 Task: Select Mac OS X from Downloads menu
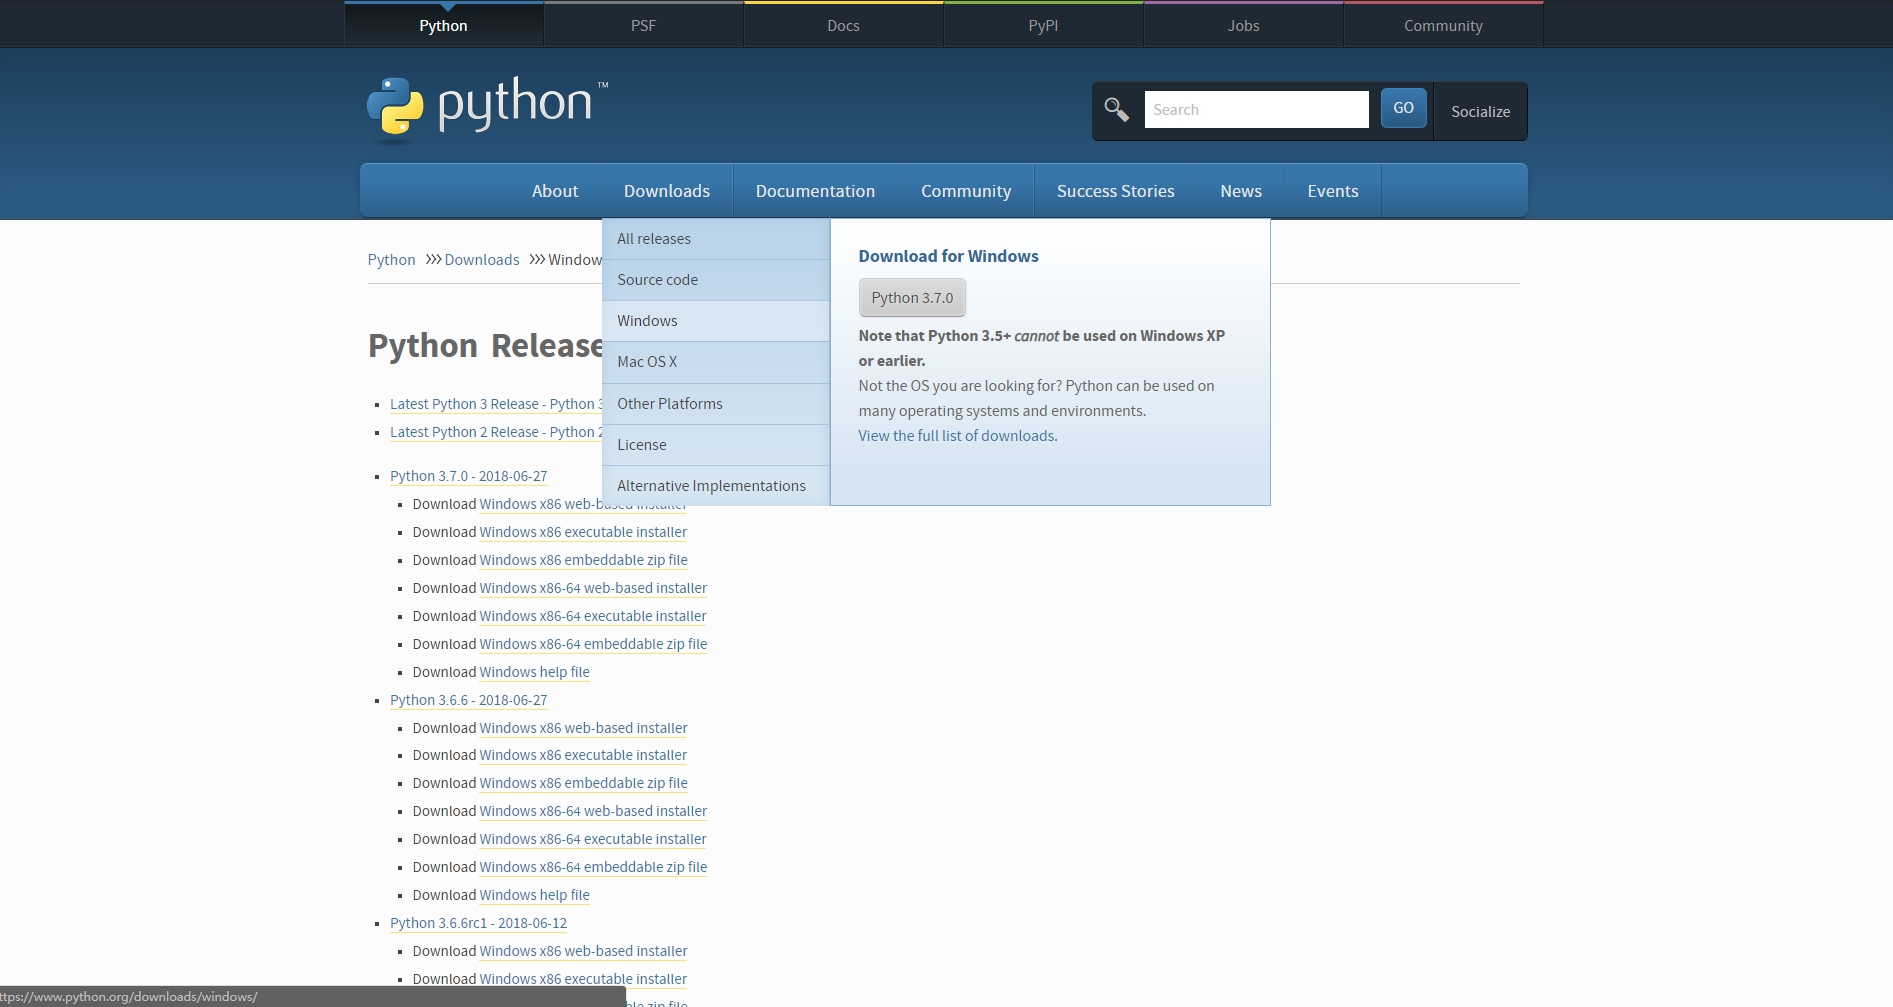647,362
